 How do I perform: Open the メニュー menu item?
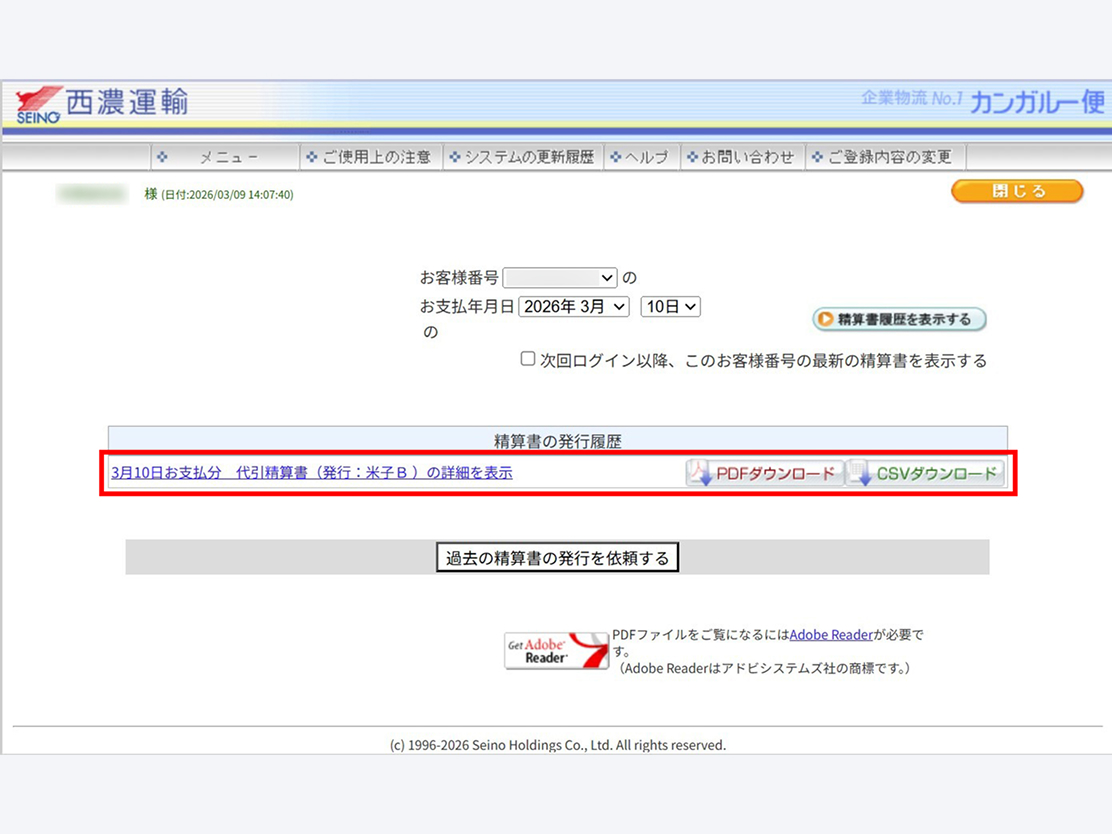click(x=226, y=157)
